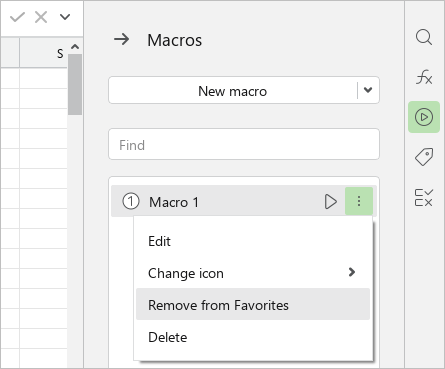Viewport: 445px width, 369px height.
Task: Select column S header
Action: click(x=44, y=53)
